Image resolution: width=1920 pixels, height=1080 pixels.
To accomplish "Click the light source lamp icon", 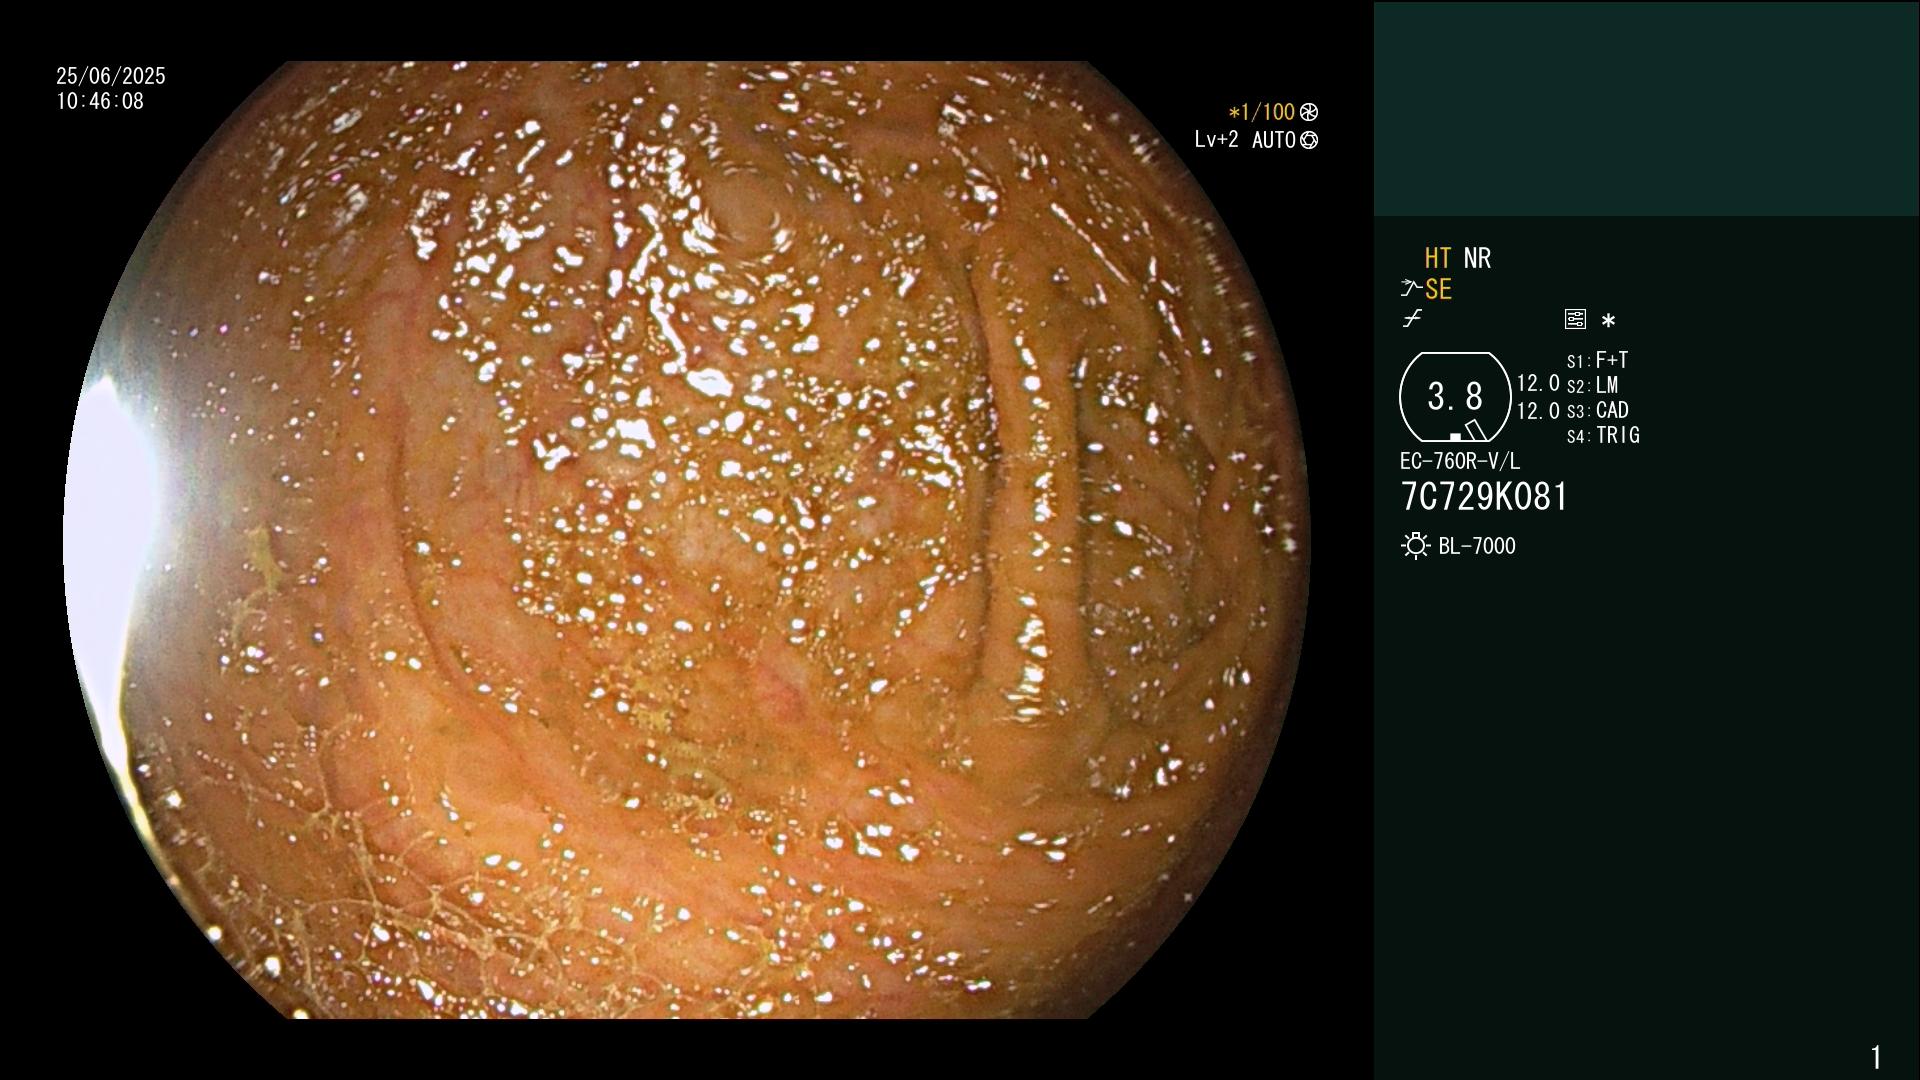I will (1415, 546).
